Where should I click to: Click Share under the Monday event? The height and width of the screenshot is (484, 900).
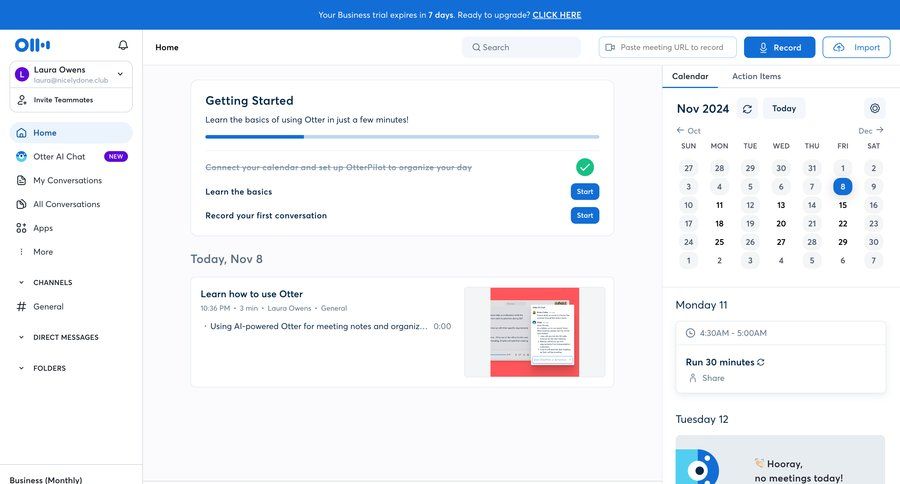click(713, 378)
